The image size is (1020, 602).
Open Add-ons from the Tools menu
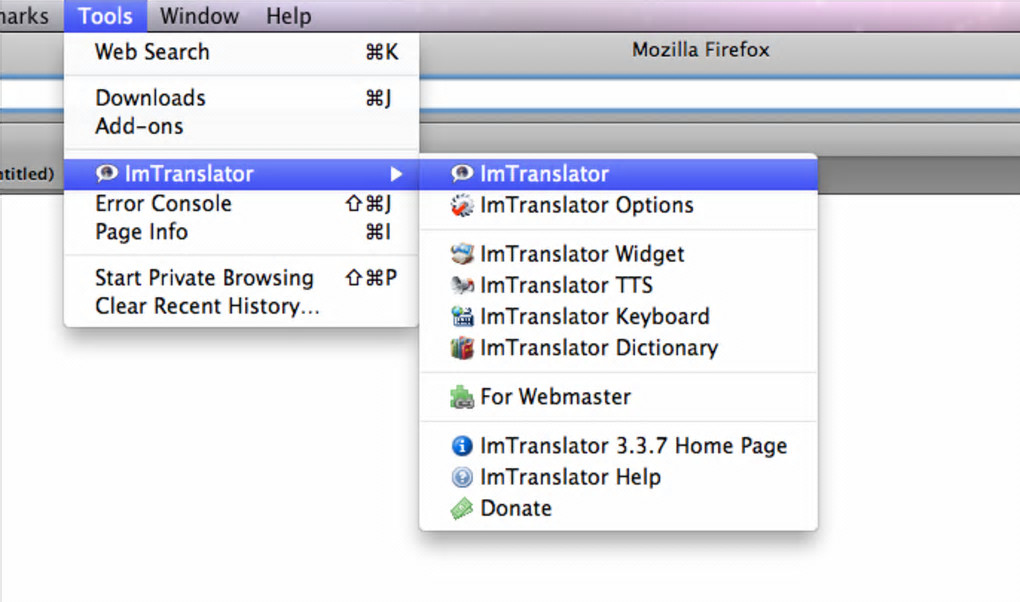pyautogui.click(x=139, y=127)
